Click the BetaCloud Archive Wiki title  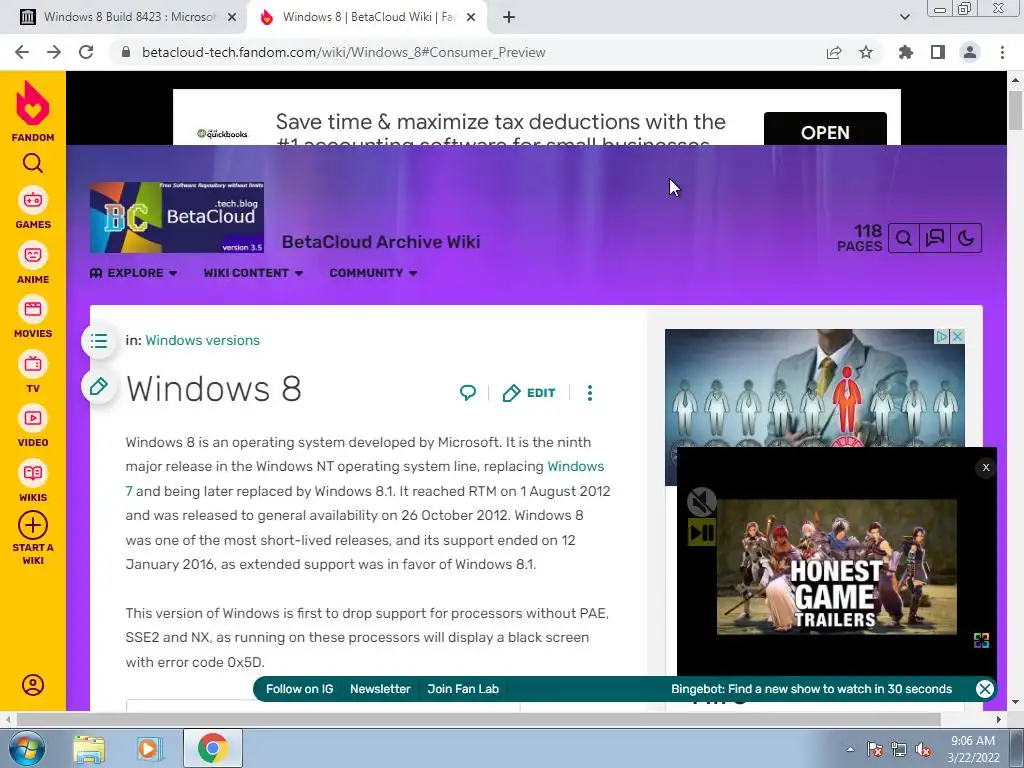381,242
